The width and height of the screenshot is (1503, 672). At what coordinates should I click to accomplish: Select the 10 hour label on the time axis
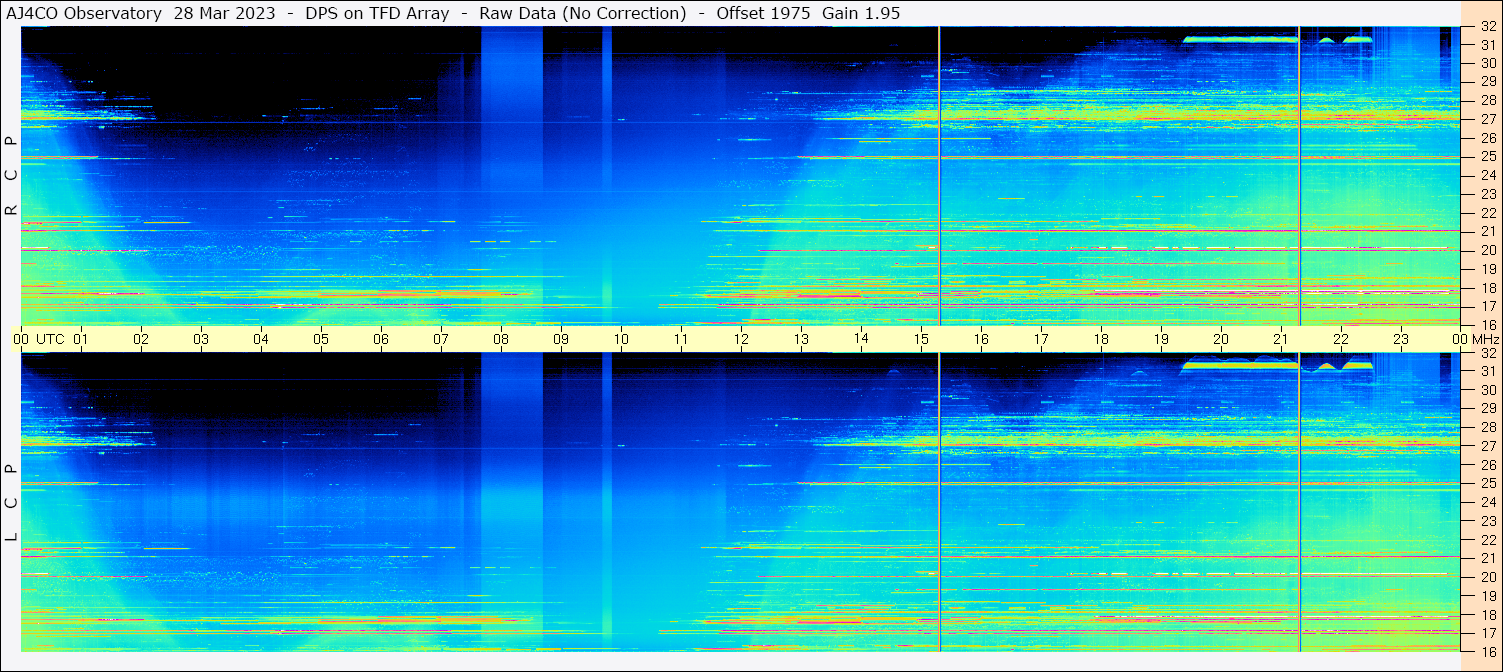tap(621, 339)
